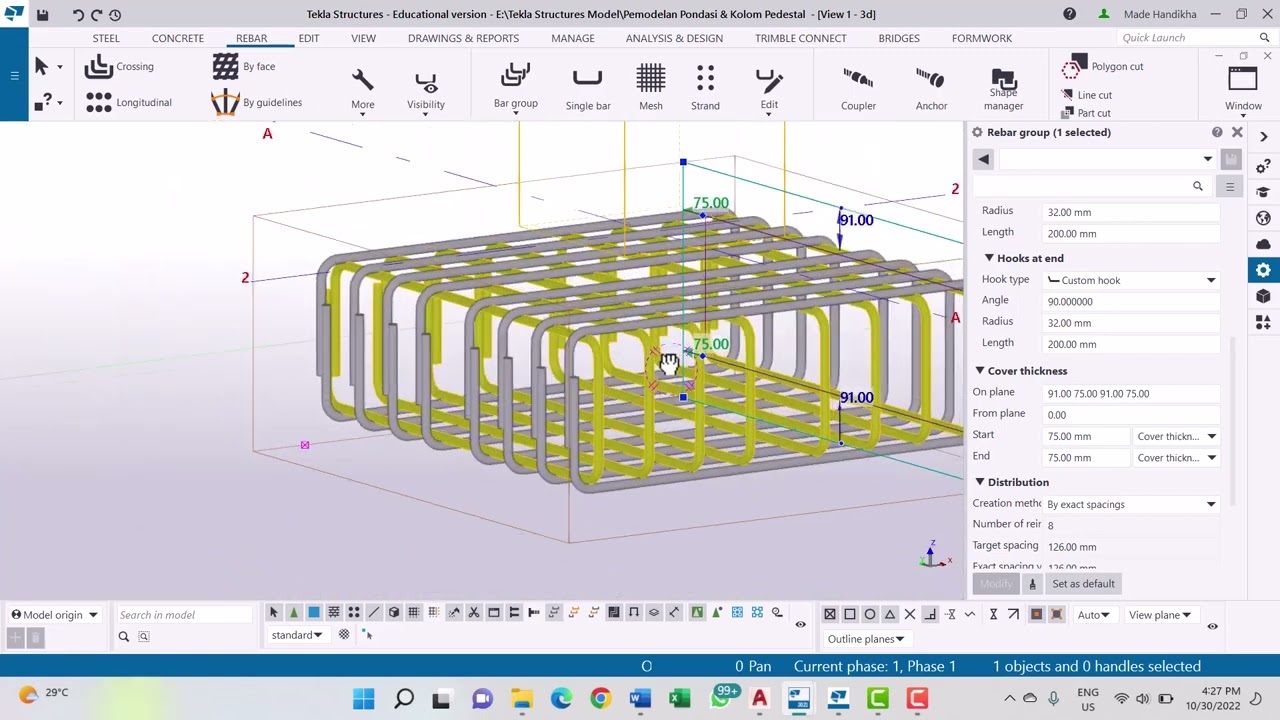Open the Outline planes dropdown
Image resolution: width=1280 pixels, height=720 pixels.
(x=866, y=639)
